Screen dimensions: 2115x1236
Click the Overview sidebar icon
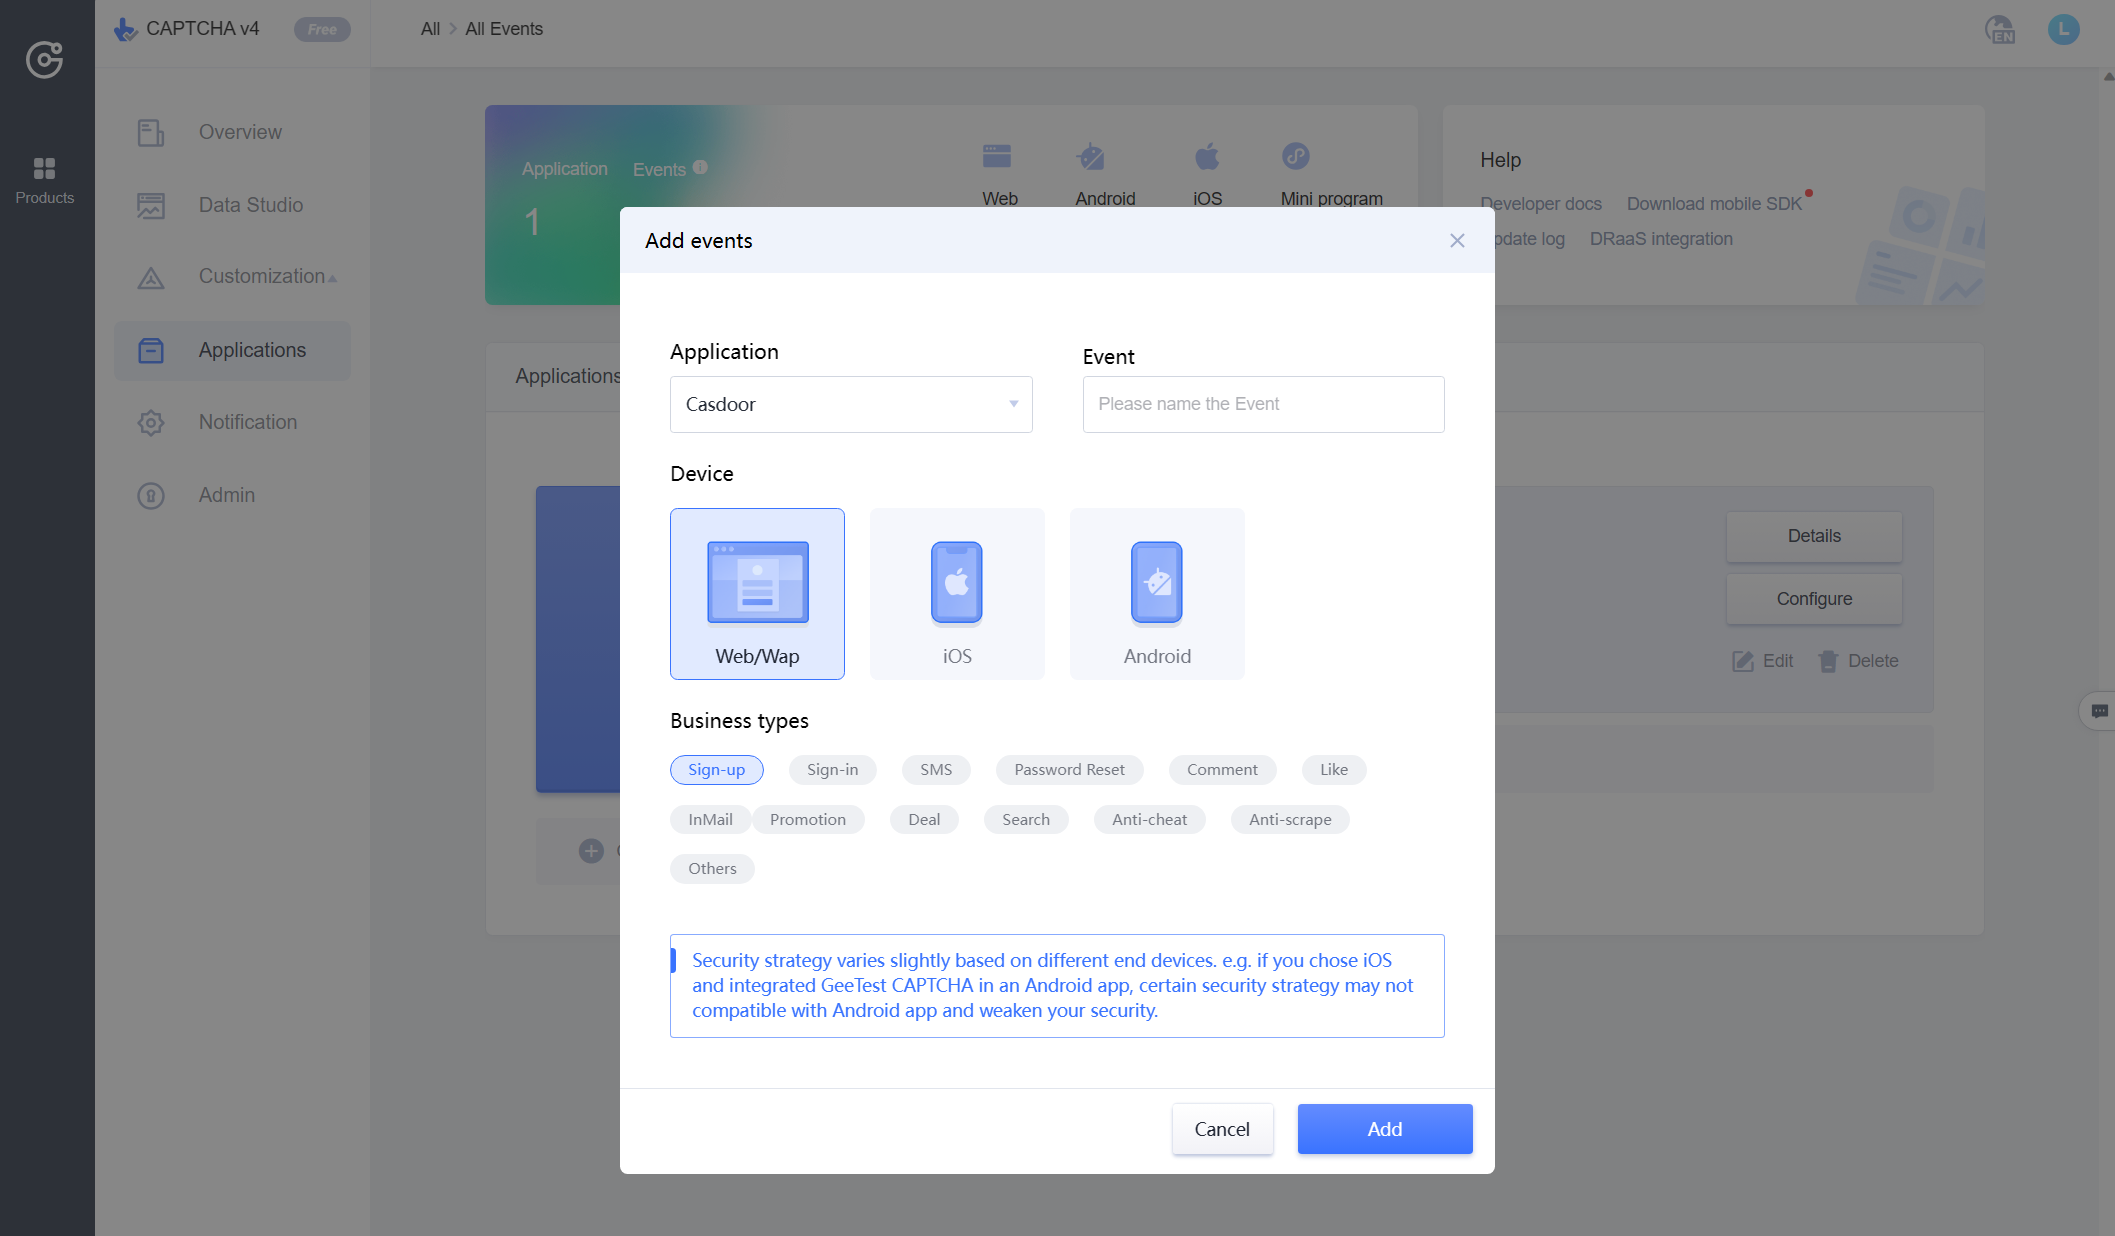click(149, 132)
